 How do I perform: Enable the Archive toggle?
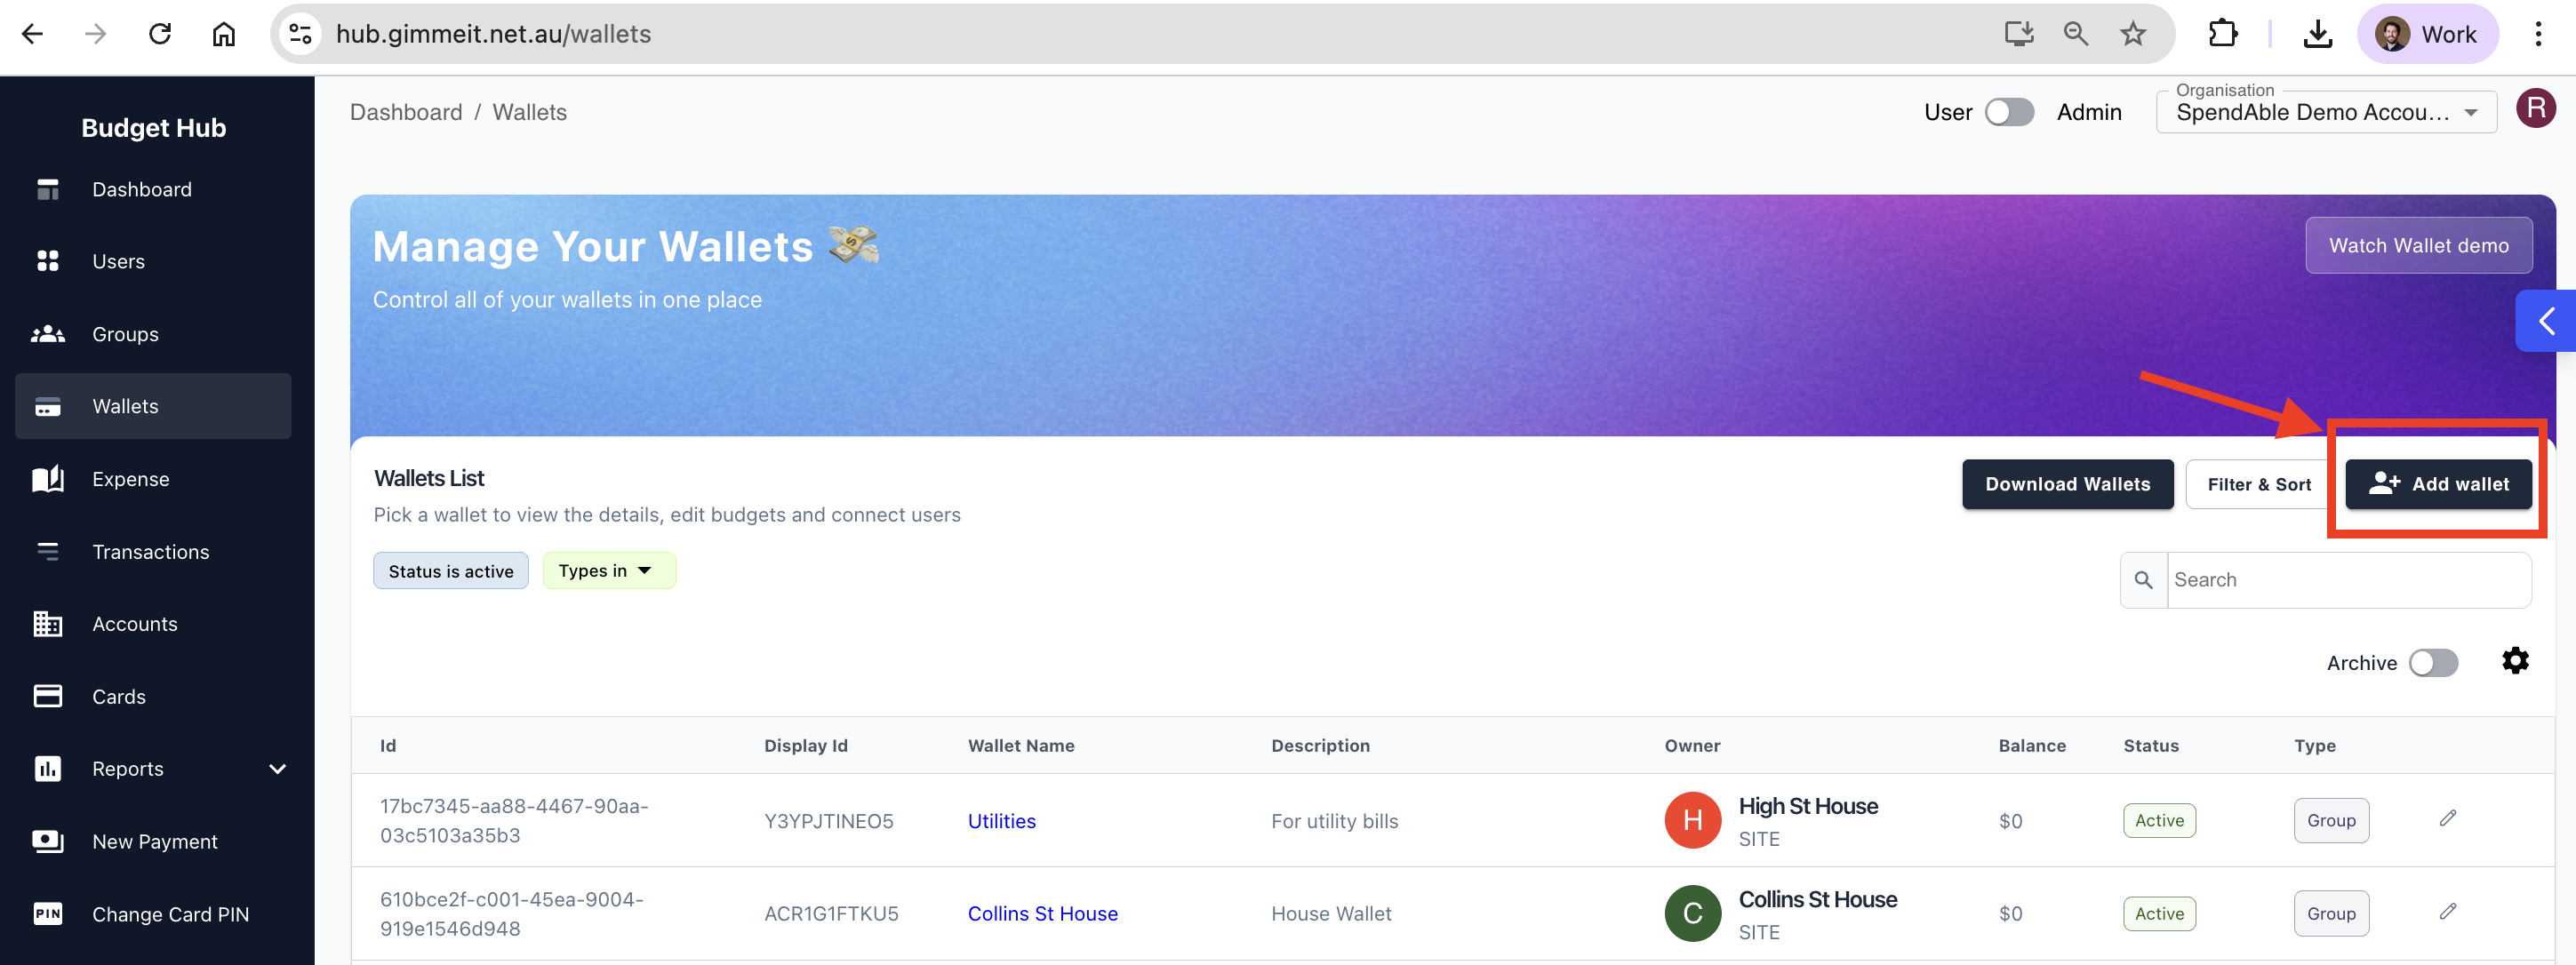[2432, 663]
